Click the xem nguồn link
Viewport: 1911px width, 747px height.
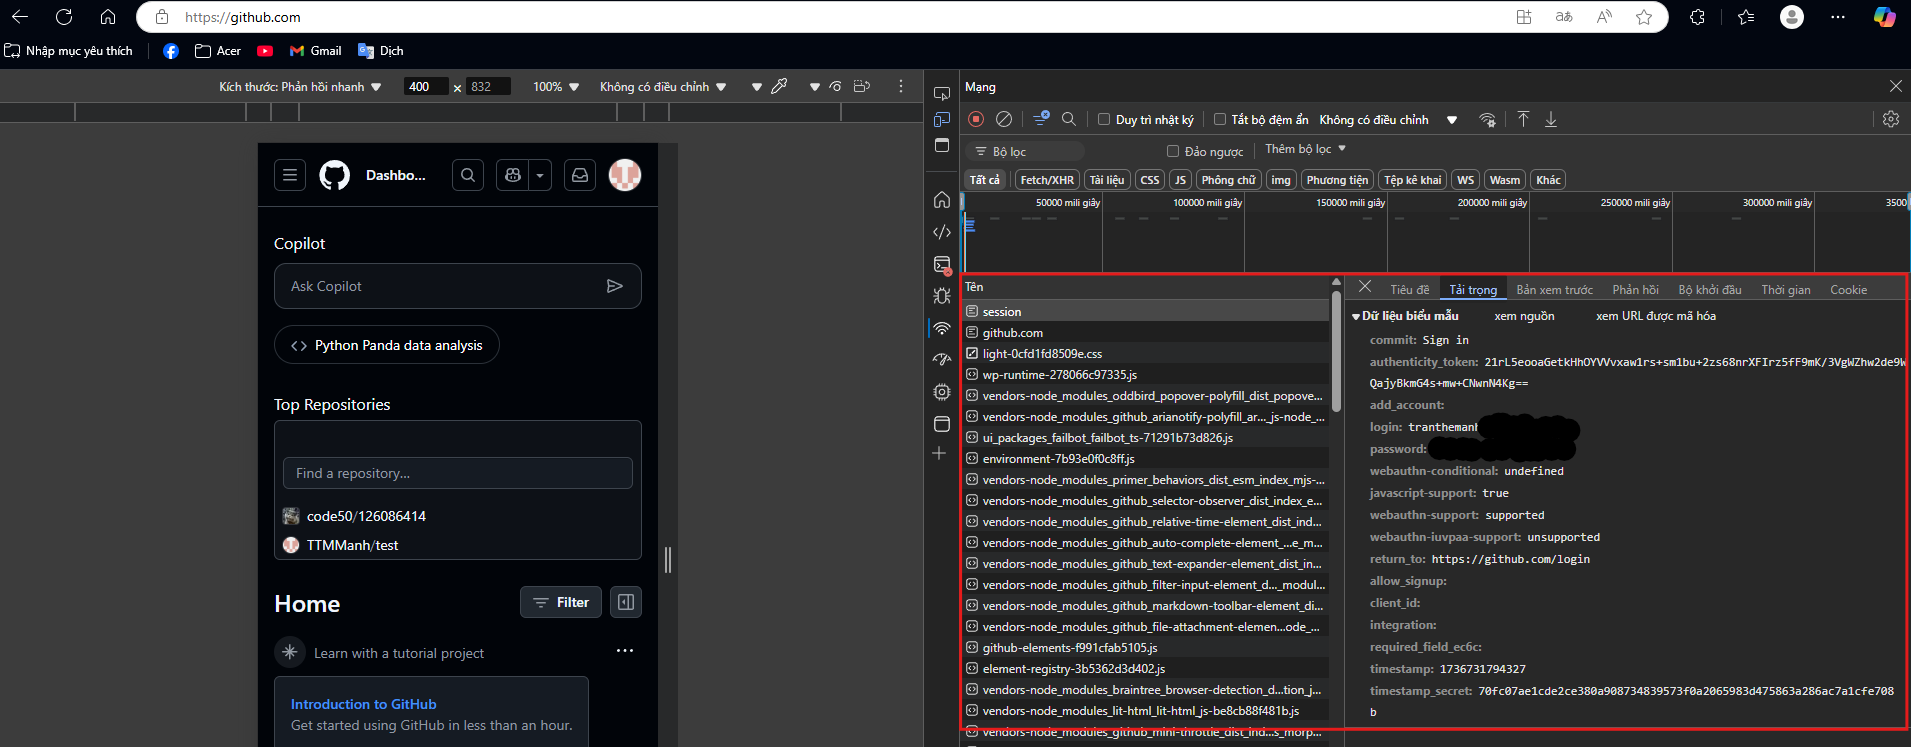[1524, 316]
